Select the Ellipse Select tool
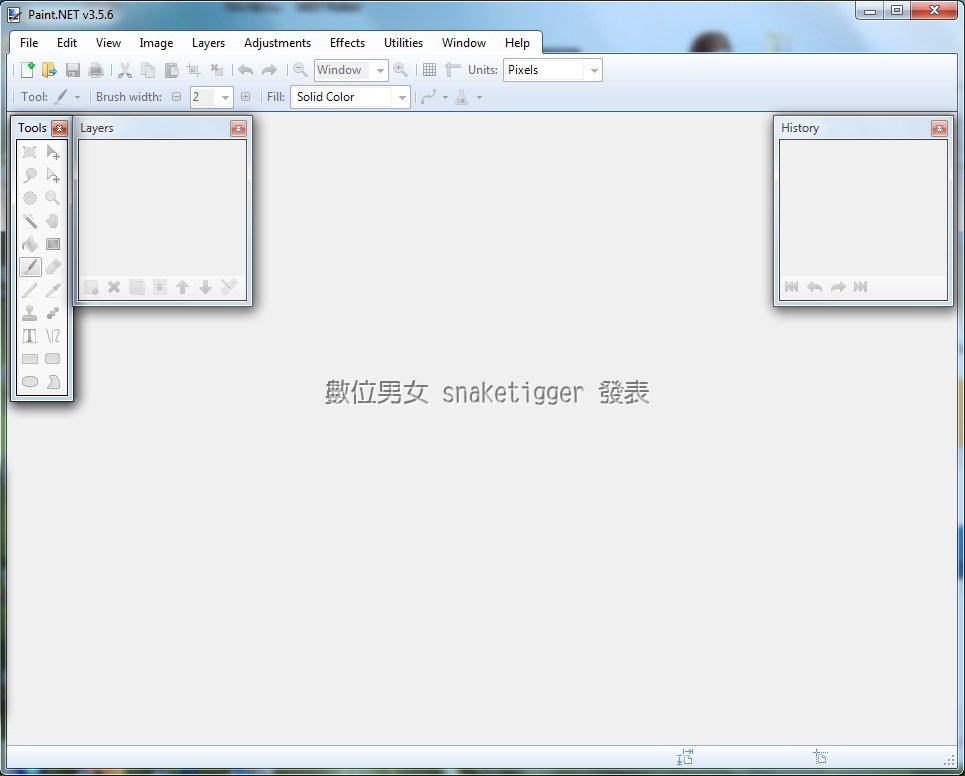This screenshot has width=965, height=776. click(x=30, y=198)
